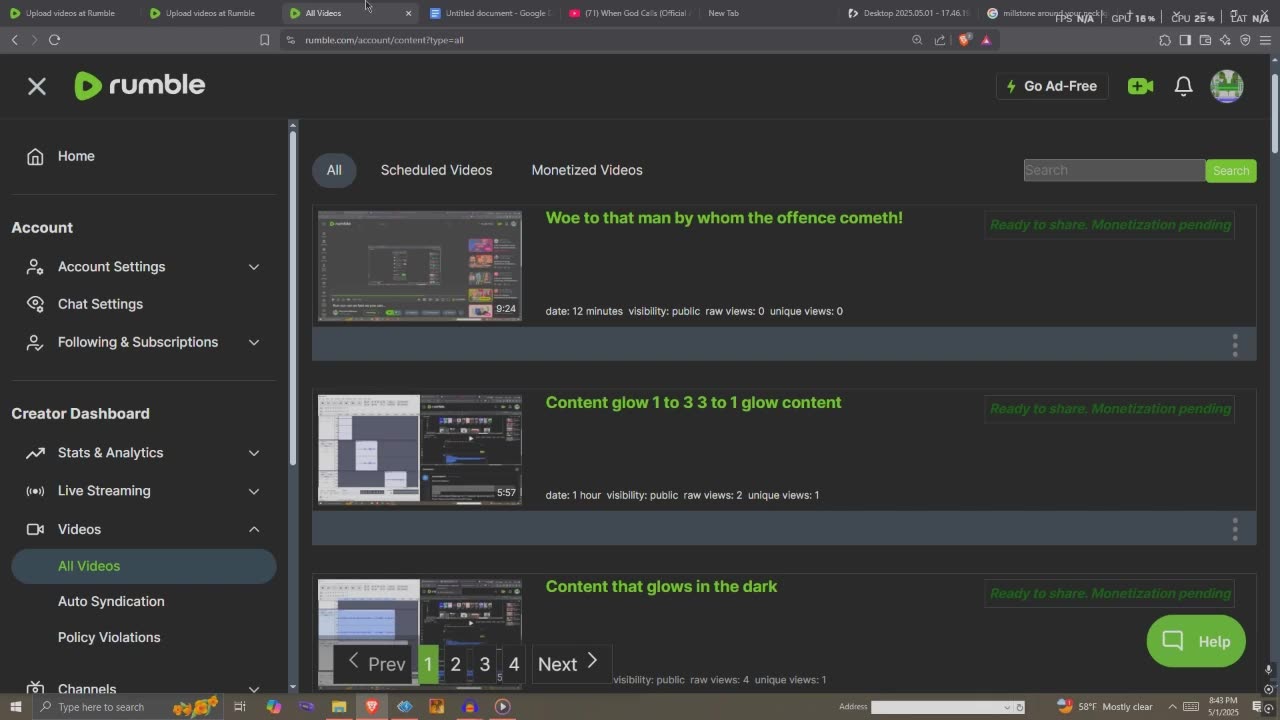
Task: Reload the page with the refresh icon
Action: click(54, 40)
